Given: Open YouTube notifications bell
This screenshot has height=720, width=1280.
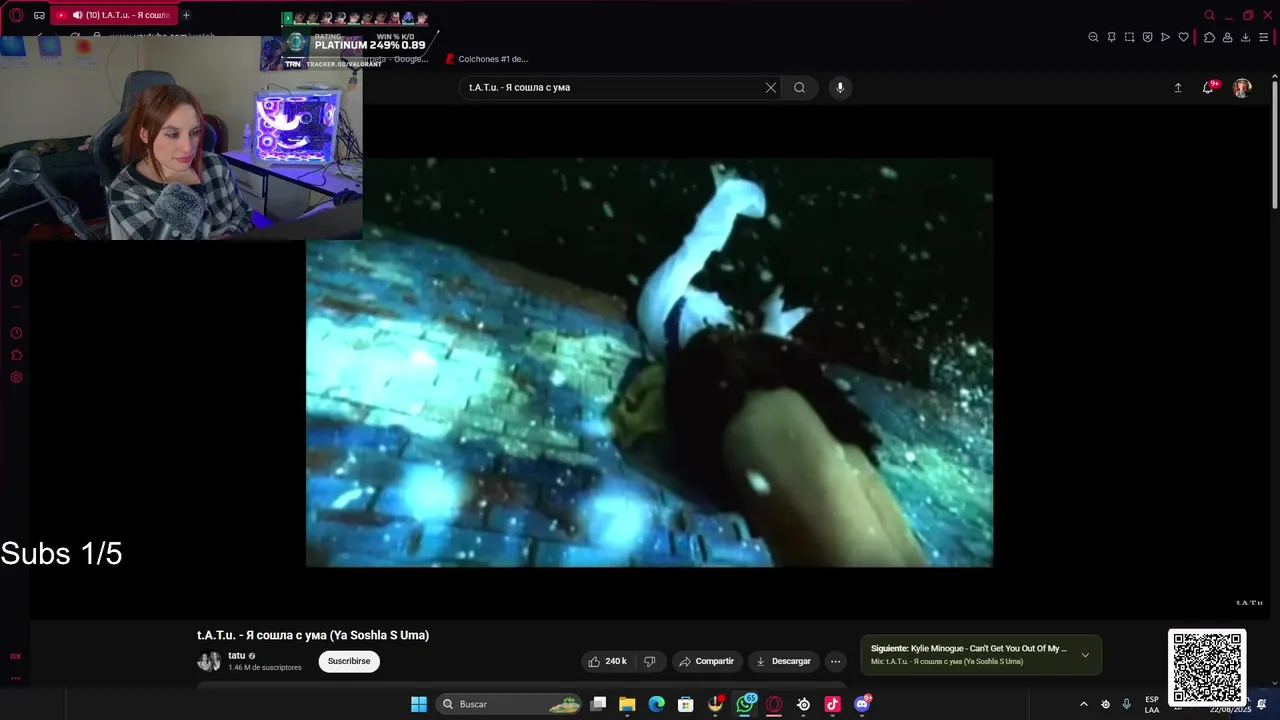Looking at the screenshot, I should (x=1208, y=88).
